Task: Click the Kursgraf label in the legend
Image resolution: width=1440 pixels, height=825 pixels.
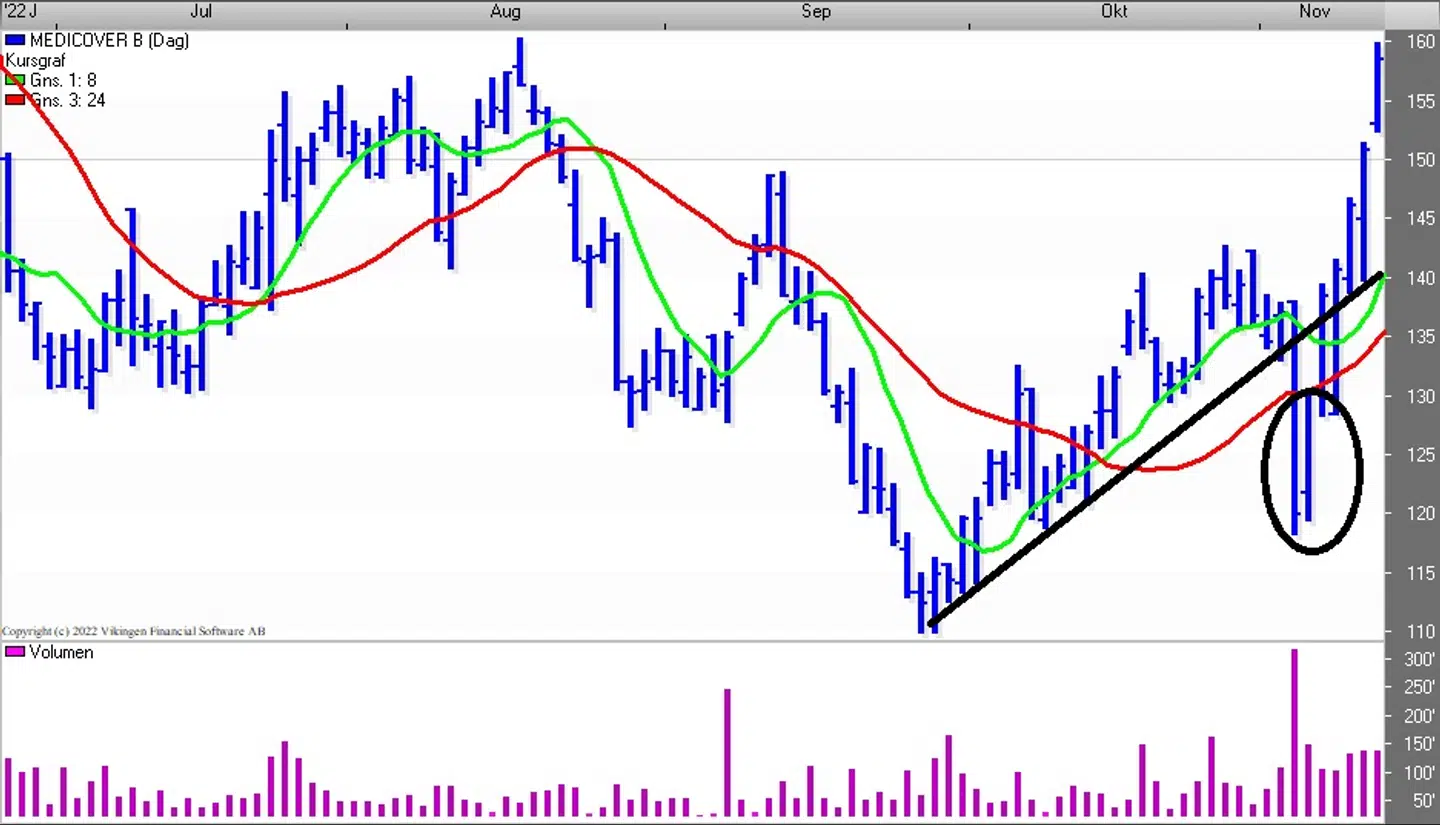Action: [x=37, y=61]
